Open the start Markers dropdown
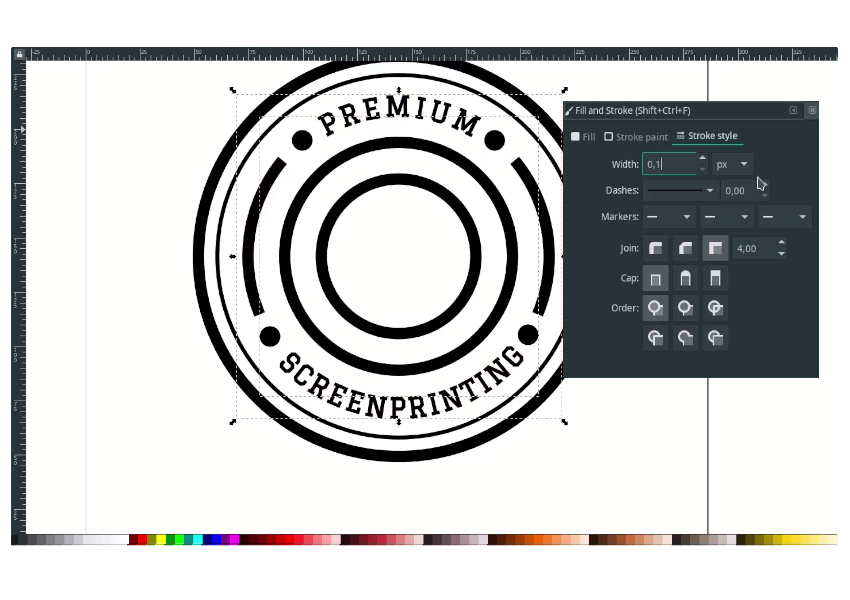 (x=669, y=217)
